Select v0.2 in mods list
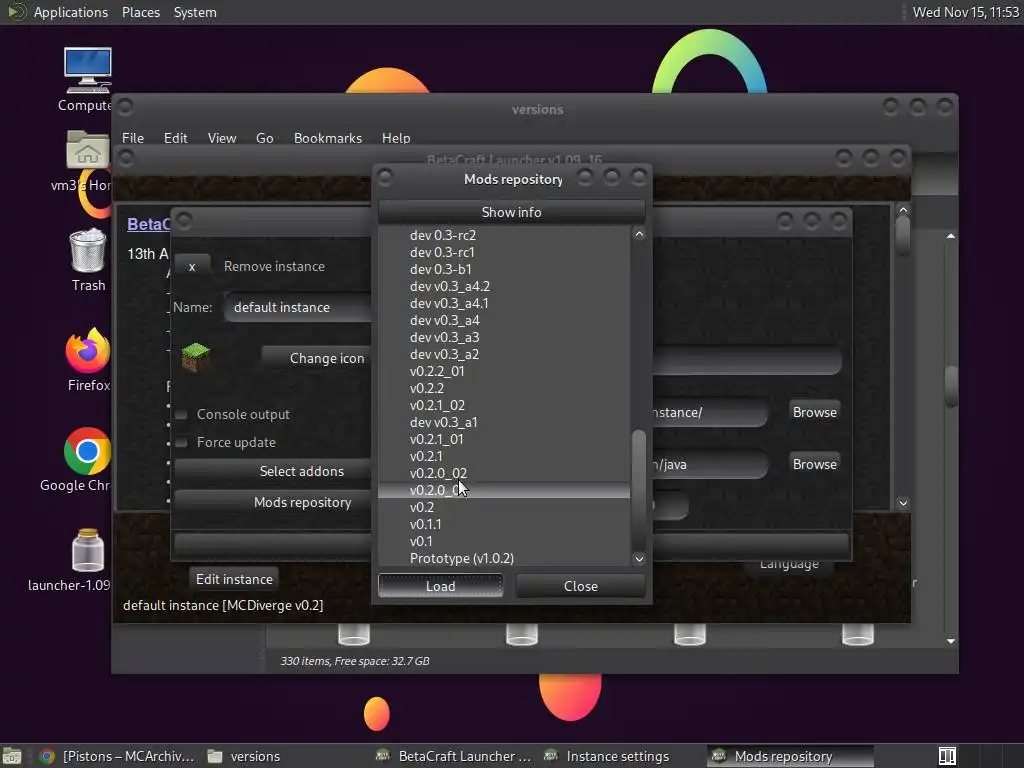 (504, 507)
